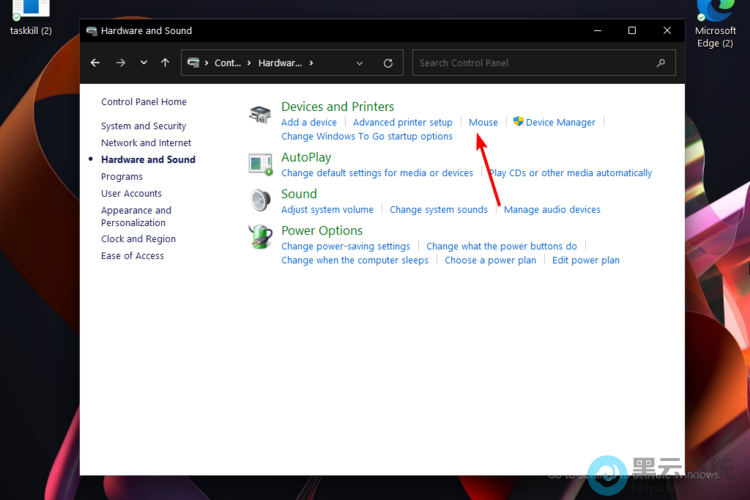The height and width of the screenshot is (500, 750).
Task: Open the Mouse settings link
Action: pyautogui.click(x=483, y=122)
